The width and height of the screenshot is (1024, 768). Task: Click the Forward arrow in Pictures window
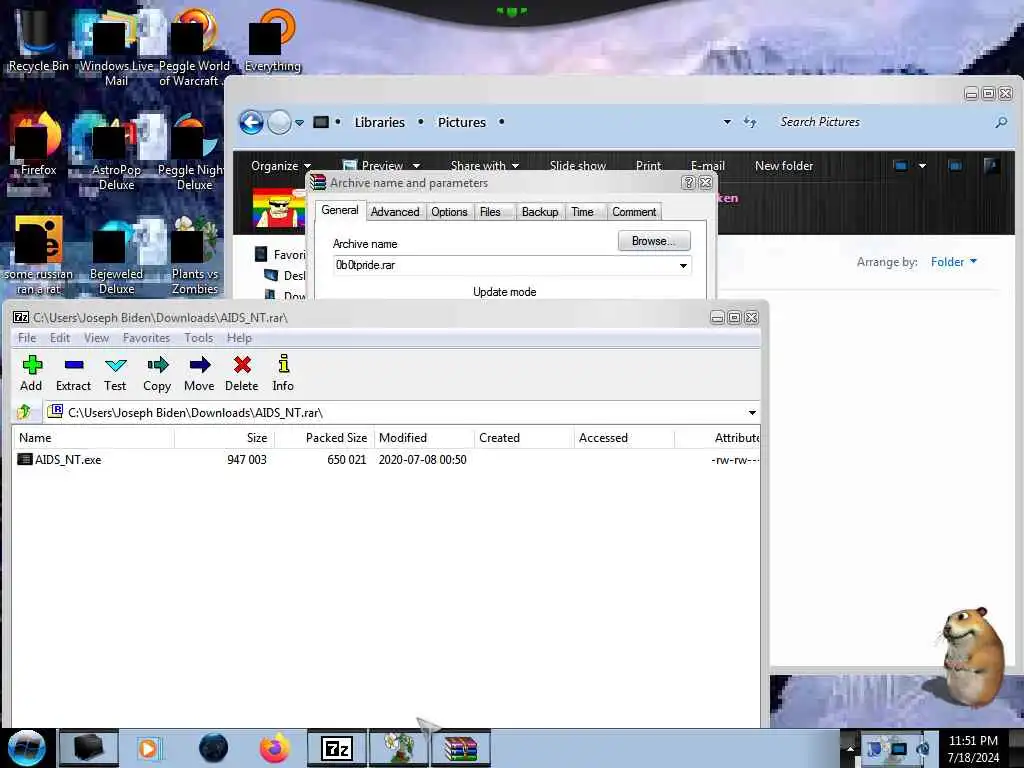(280, 122)
